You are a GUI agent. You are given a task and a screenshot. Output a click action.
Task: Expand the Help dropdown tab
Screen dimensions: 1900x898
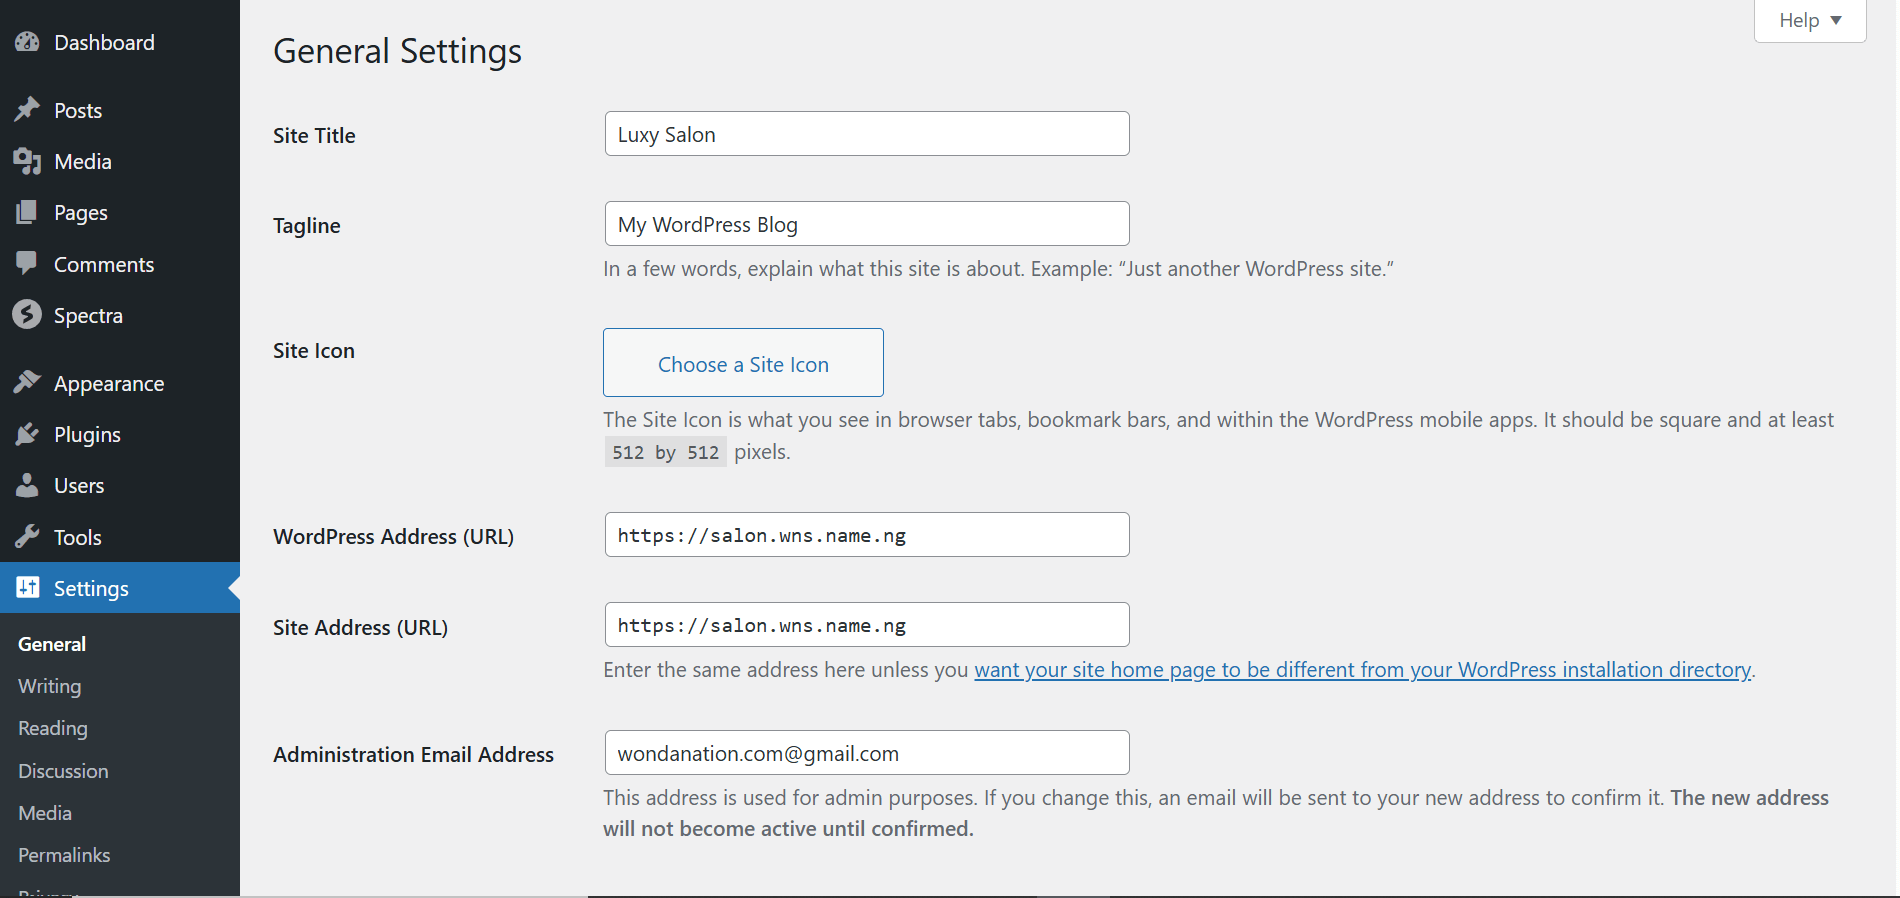pos(1810,20)
